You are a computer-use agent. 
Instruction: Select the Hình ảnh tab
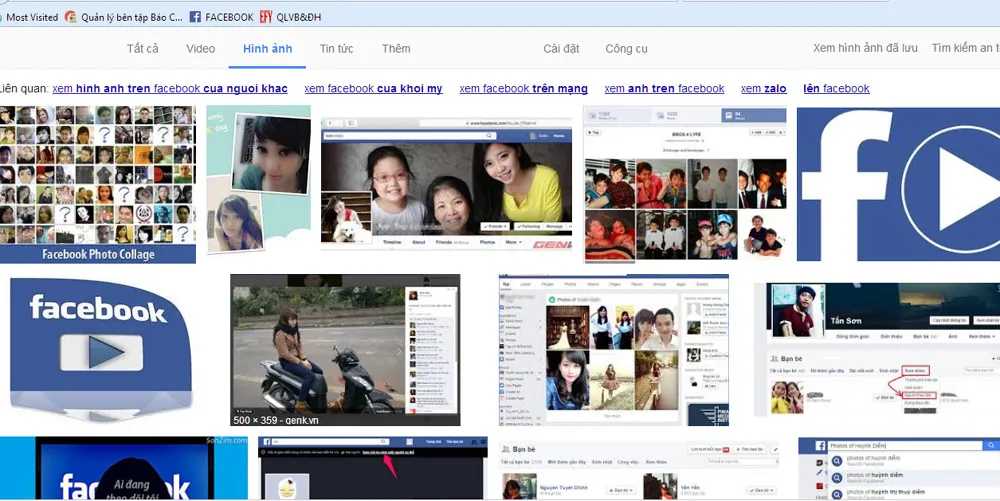coord(267,48)
